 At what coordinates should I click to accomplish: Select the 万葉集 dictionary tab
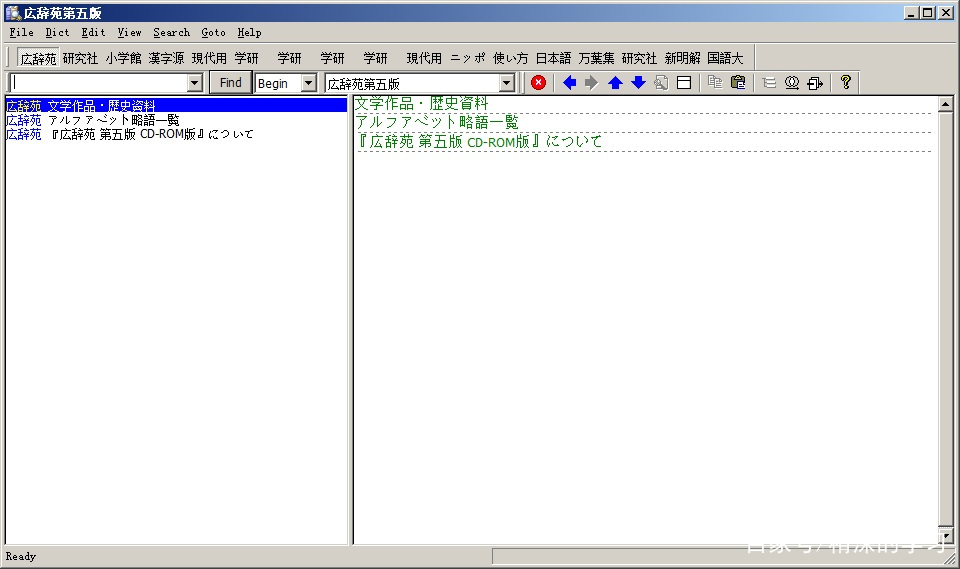coord(596,58)
